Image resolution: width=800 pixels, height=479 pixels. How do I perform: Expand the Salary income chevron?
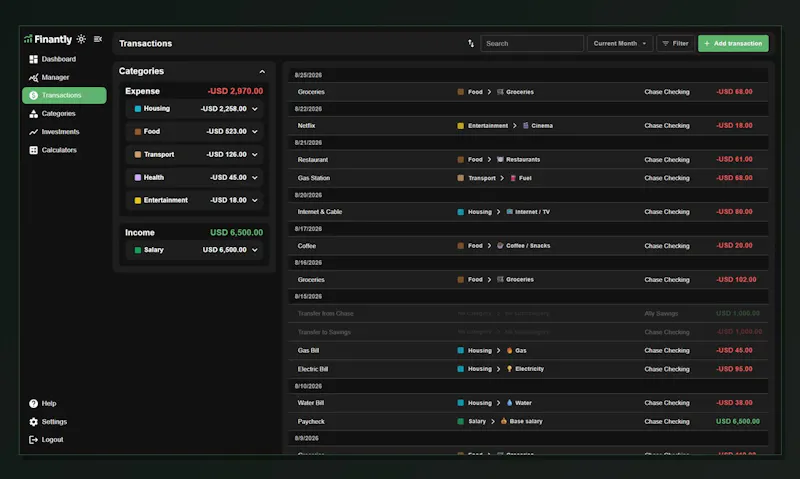(x=255, y=250)
